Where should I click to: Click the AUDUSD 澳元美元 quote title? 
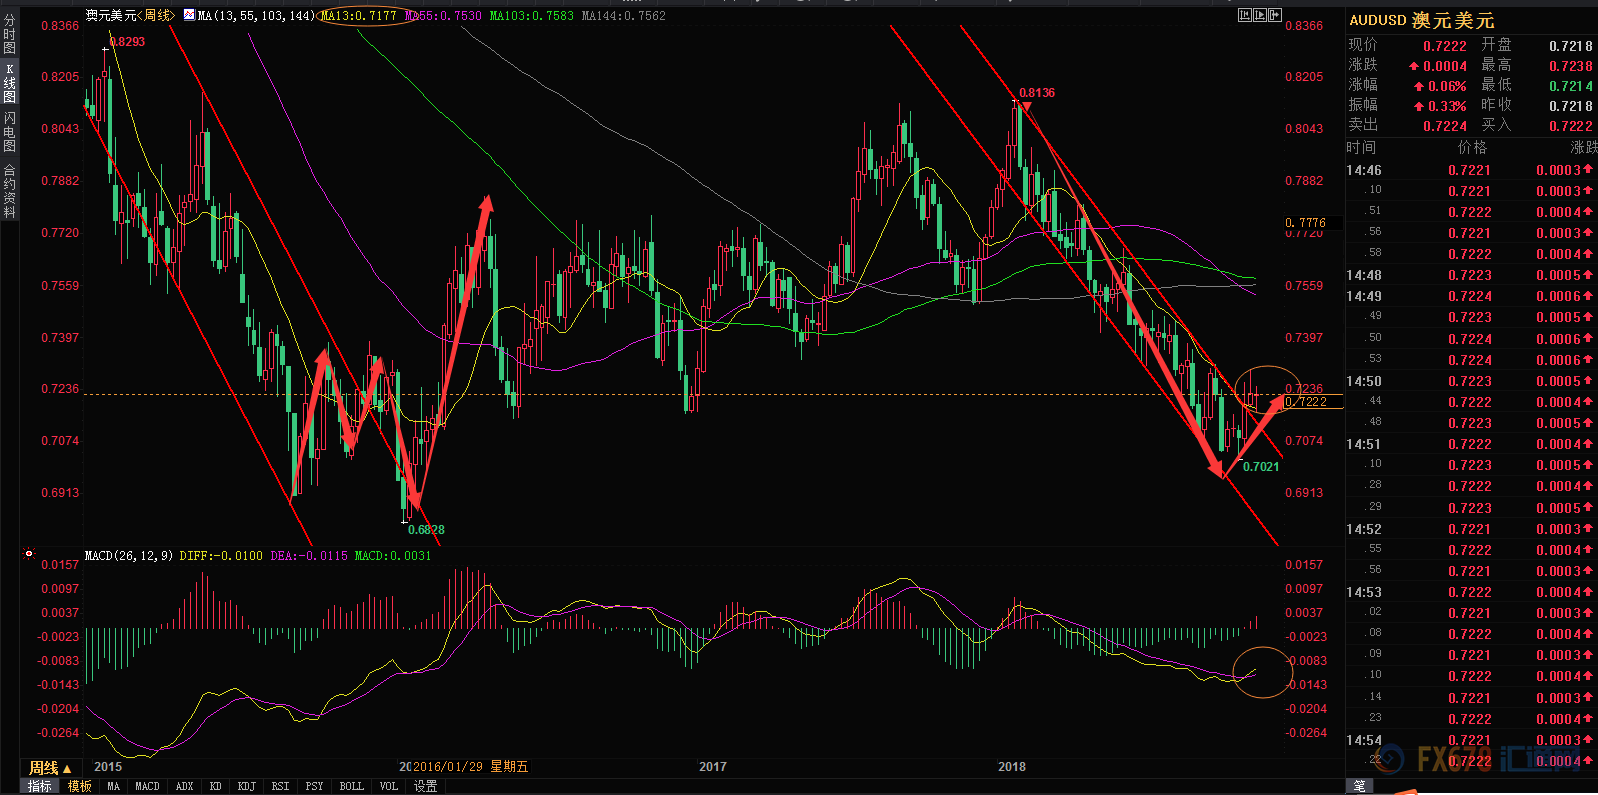[1421, 21]
